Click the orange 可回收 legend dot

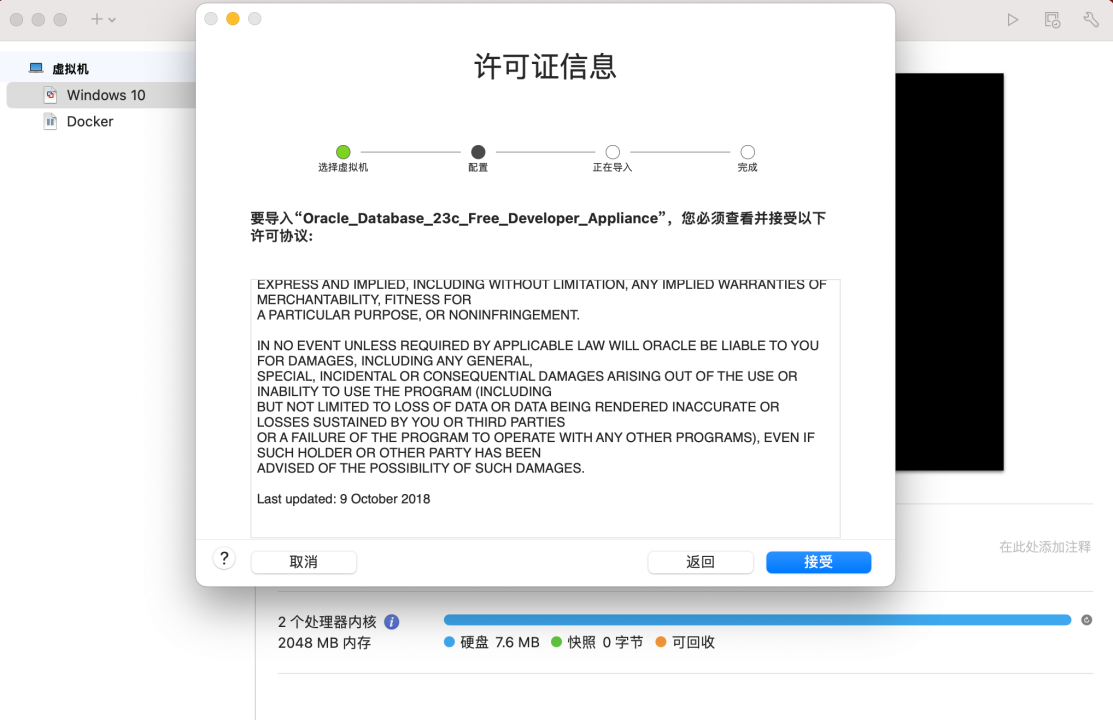pos(661,642)
